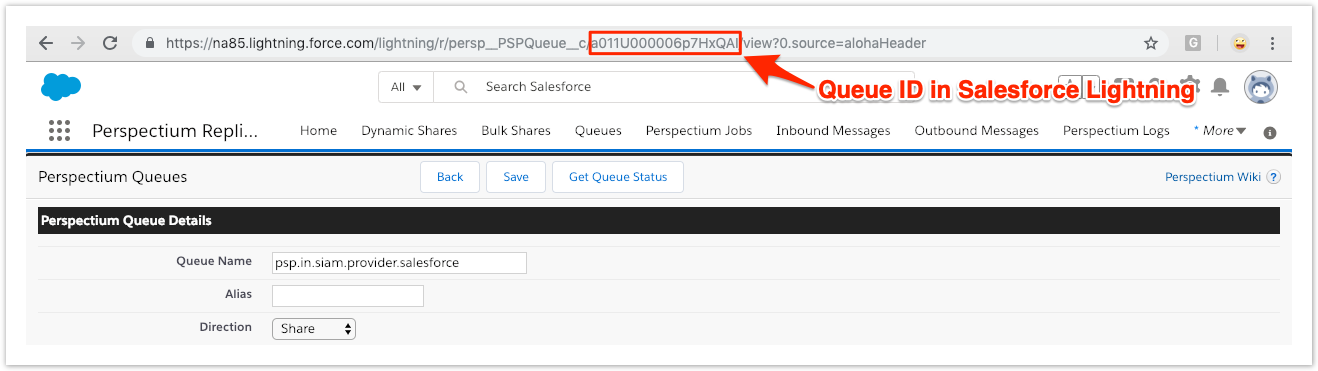Switch to the Dynamic Shares tab
The height and width of the screenshot is (371, 1318).
pos(409,131)
